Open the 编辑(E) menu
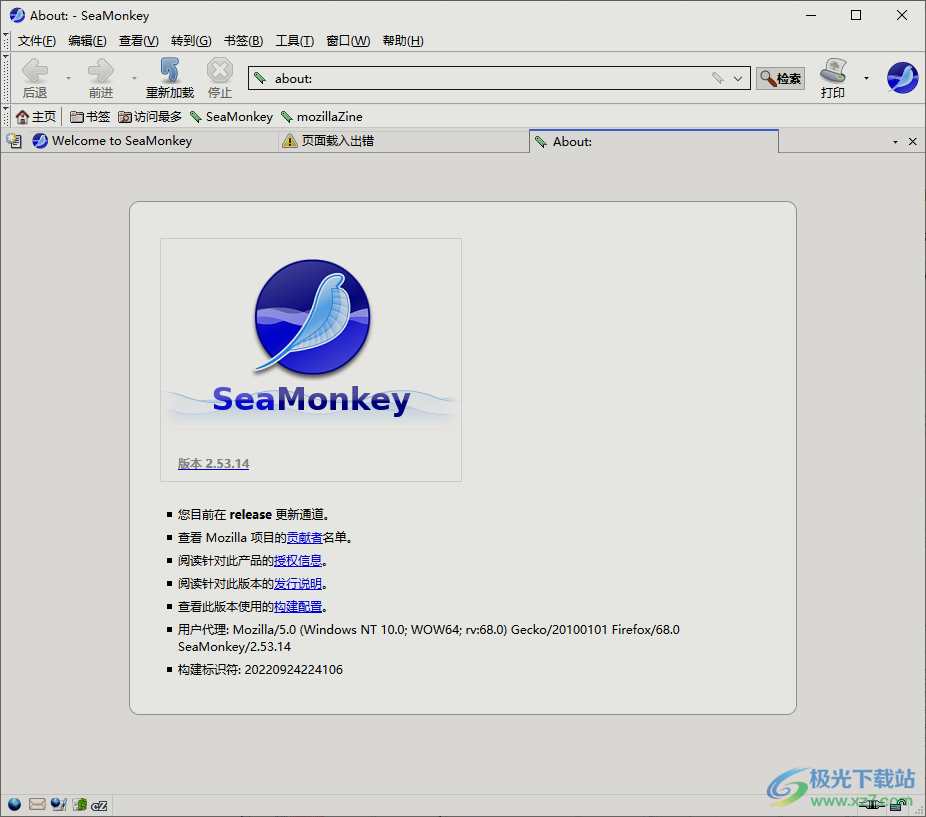Screen dimensions: 926x817 (x=87, y=41)
